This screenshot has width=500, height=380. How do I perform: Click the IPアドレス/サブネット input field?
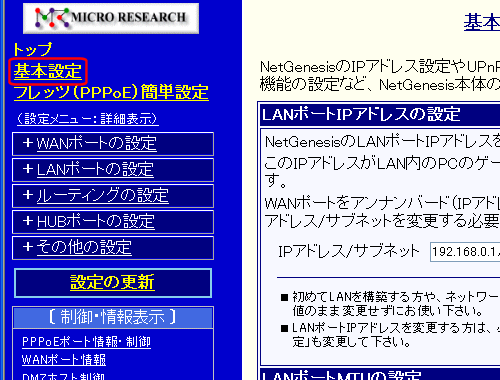click(x=465, y=252)
